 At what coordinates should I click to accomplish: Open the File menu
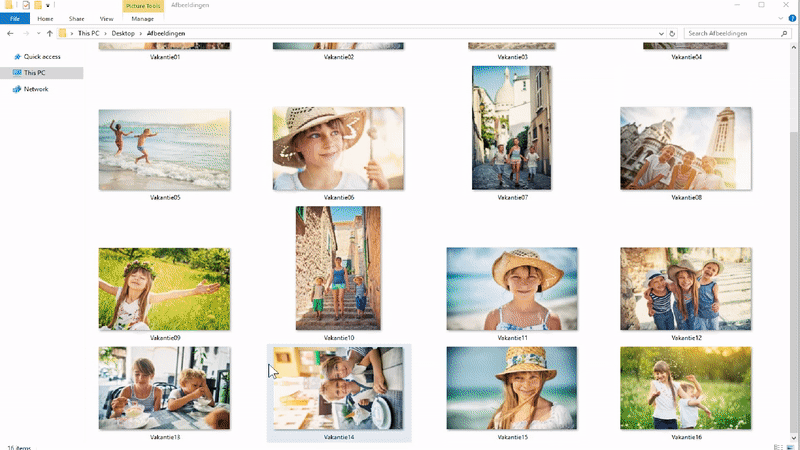(x=15, y=18)
